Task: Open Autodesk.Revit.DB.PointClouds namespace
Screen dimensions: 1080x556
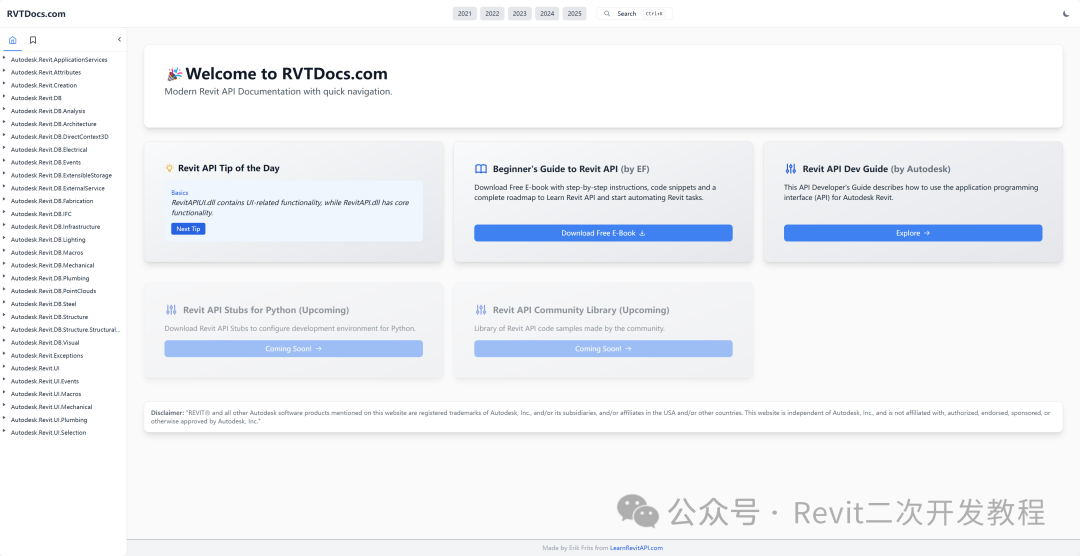Action: (53, 291)
